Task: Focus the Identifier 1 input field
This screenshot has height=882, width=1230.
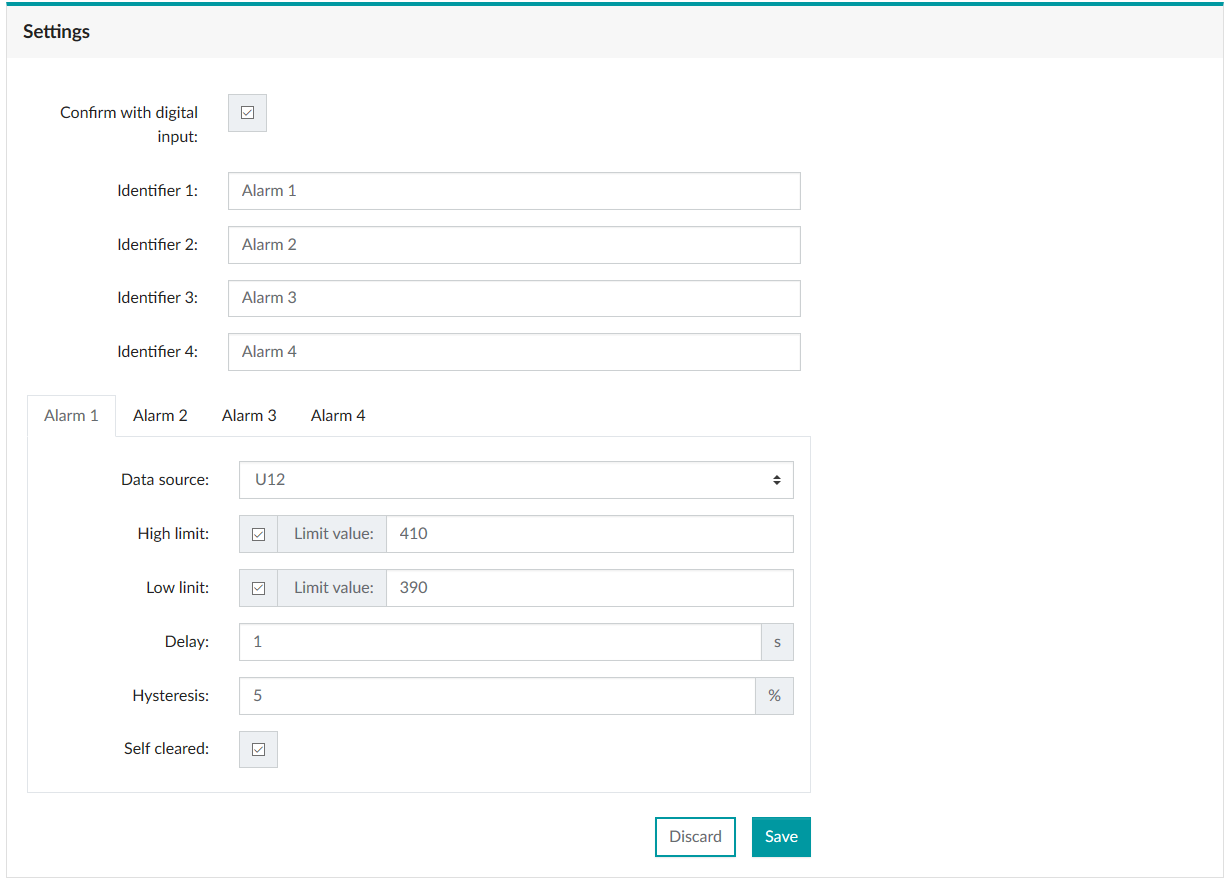Action: pos(514,191)
